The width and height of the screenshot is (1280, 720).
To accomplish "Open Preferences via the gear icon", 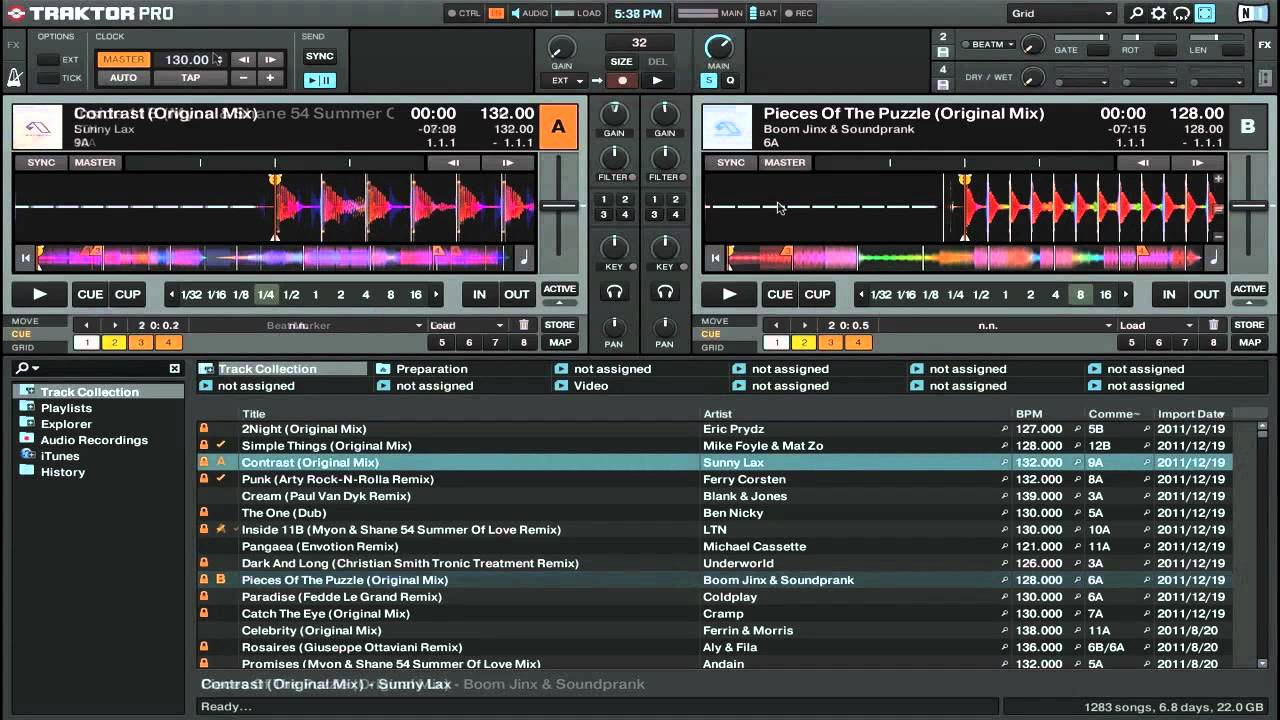I will coord(1159,13).
